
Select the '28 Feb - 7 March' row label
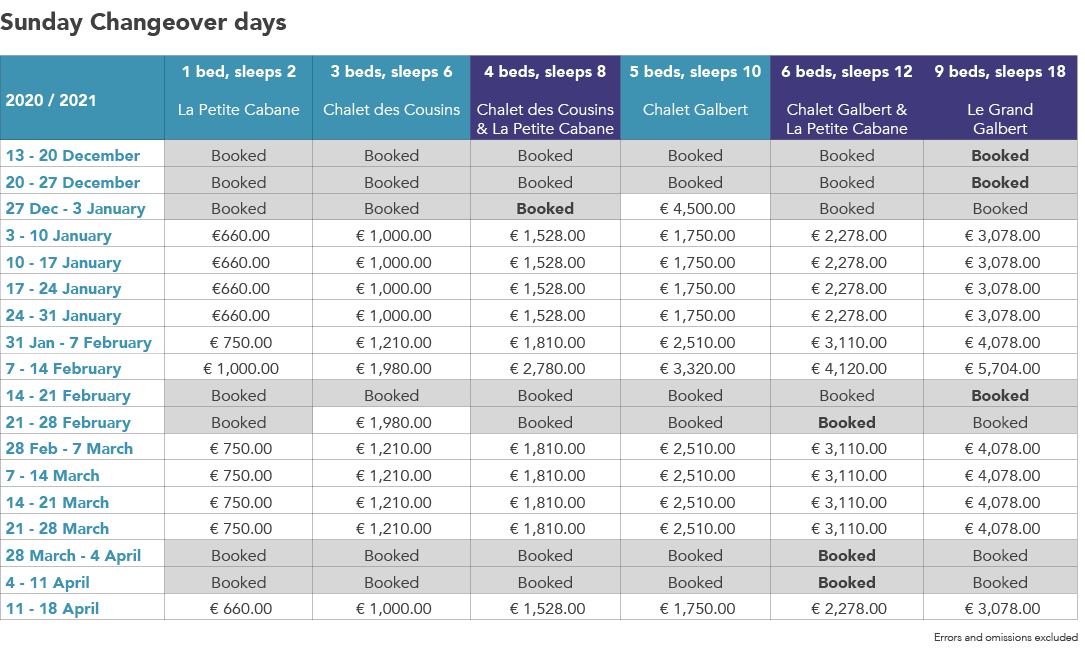(x=69, y=449)
